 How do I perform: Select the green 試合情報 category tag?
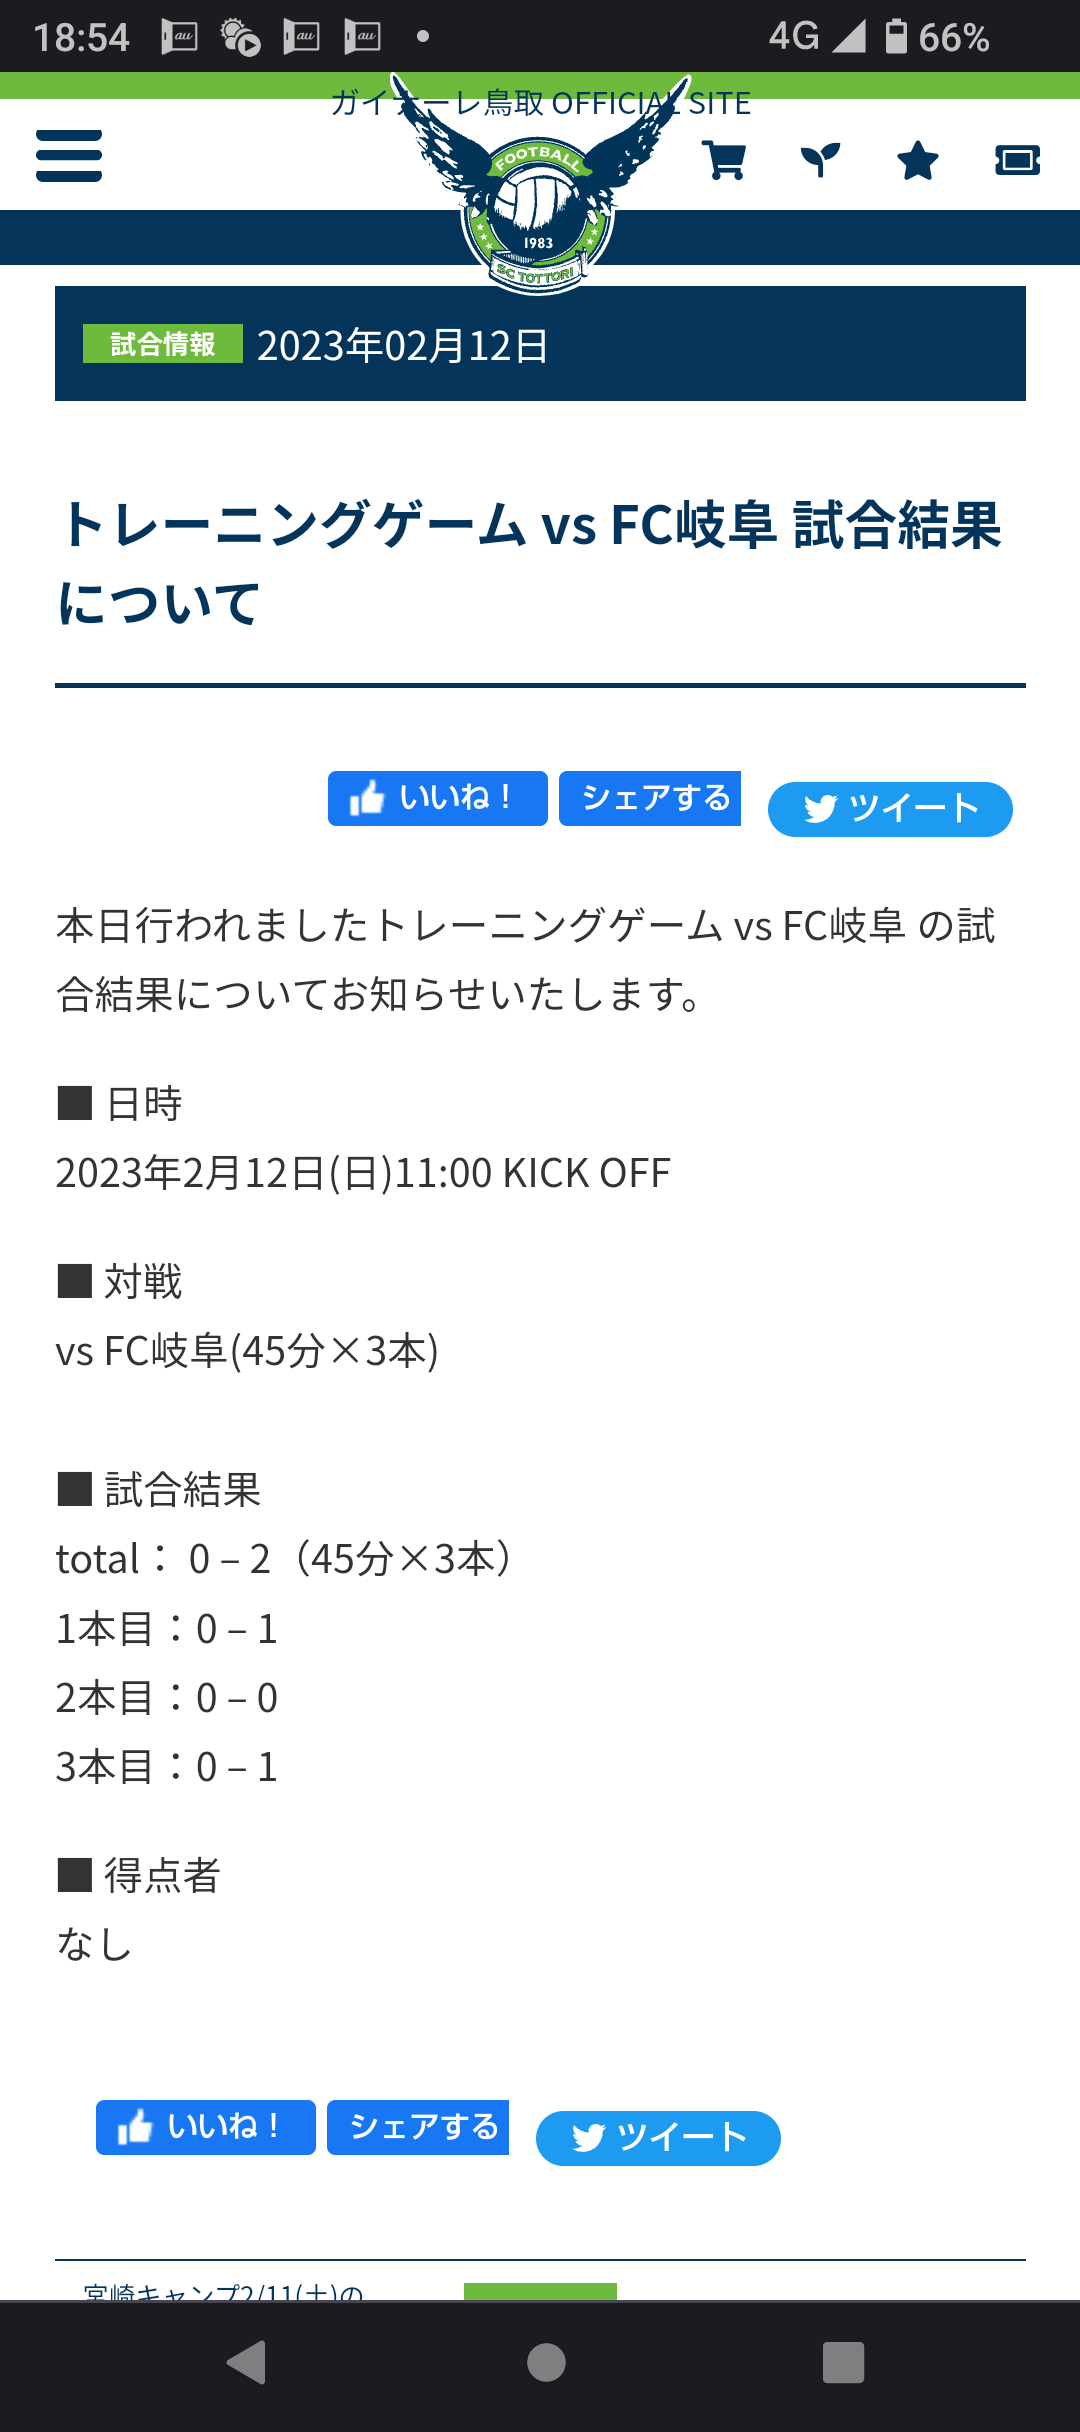(x=162, y=344)
